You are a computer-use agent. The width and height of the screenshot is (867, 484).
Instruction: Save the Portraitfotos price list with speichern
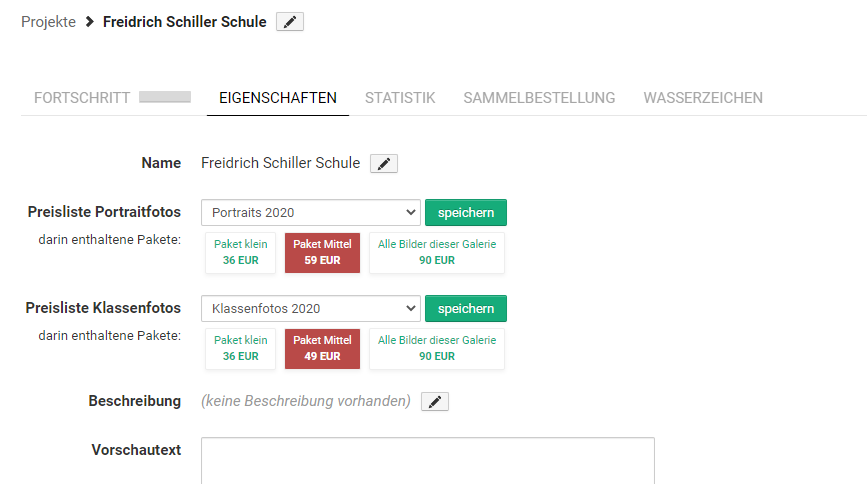click(466, 213)
